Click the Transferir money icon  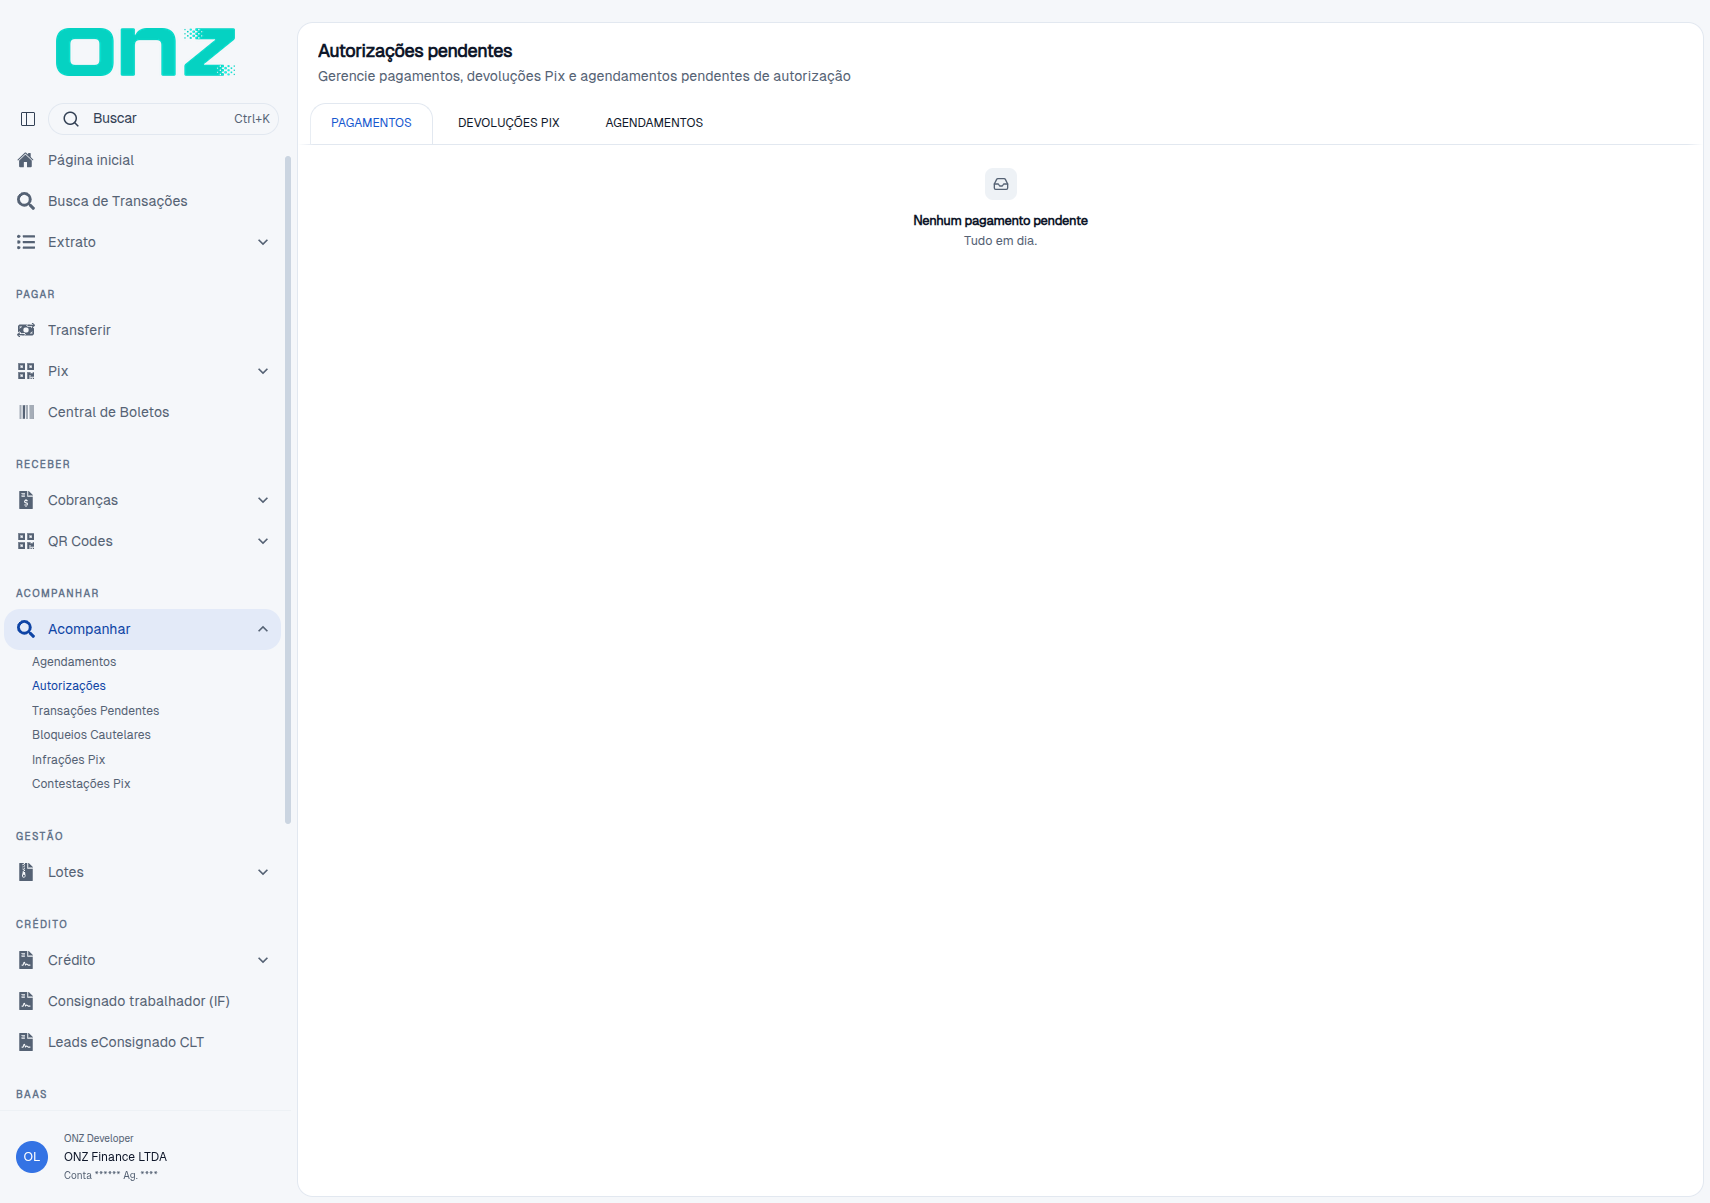pos(26,330)
